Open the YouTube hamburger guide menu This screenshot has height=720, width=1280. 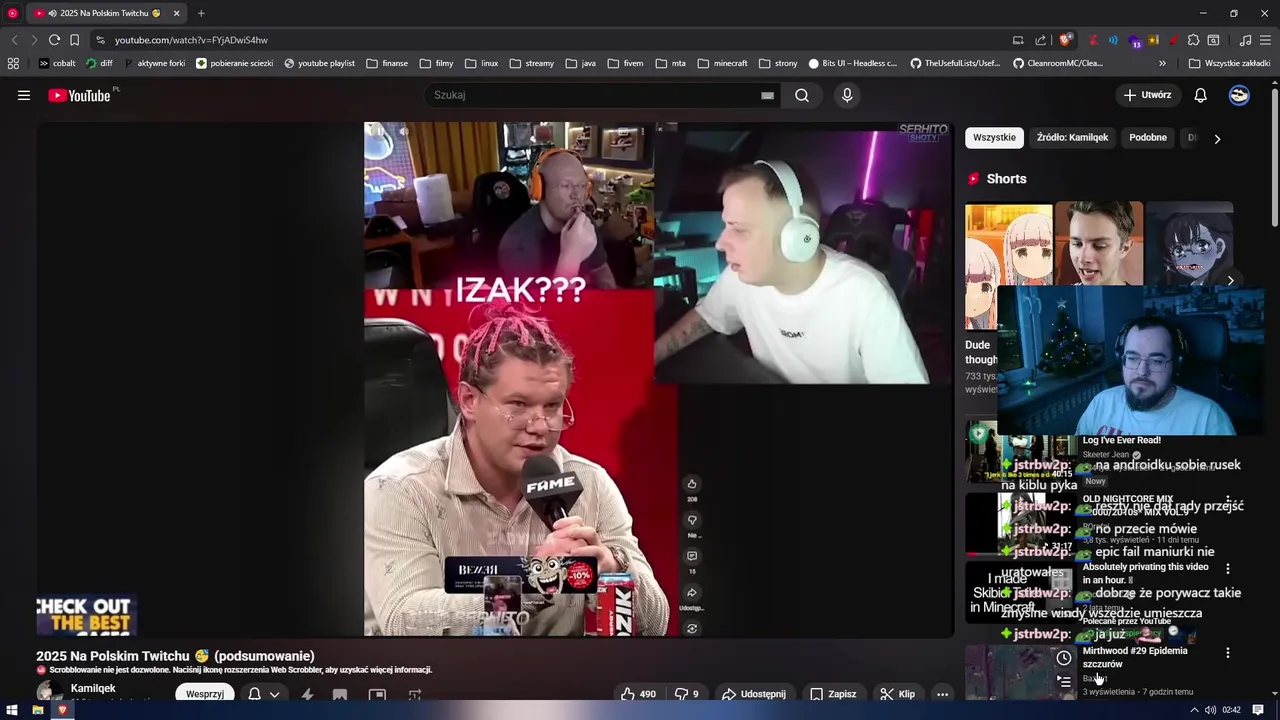[x=24, y=95]
